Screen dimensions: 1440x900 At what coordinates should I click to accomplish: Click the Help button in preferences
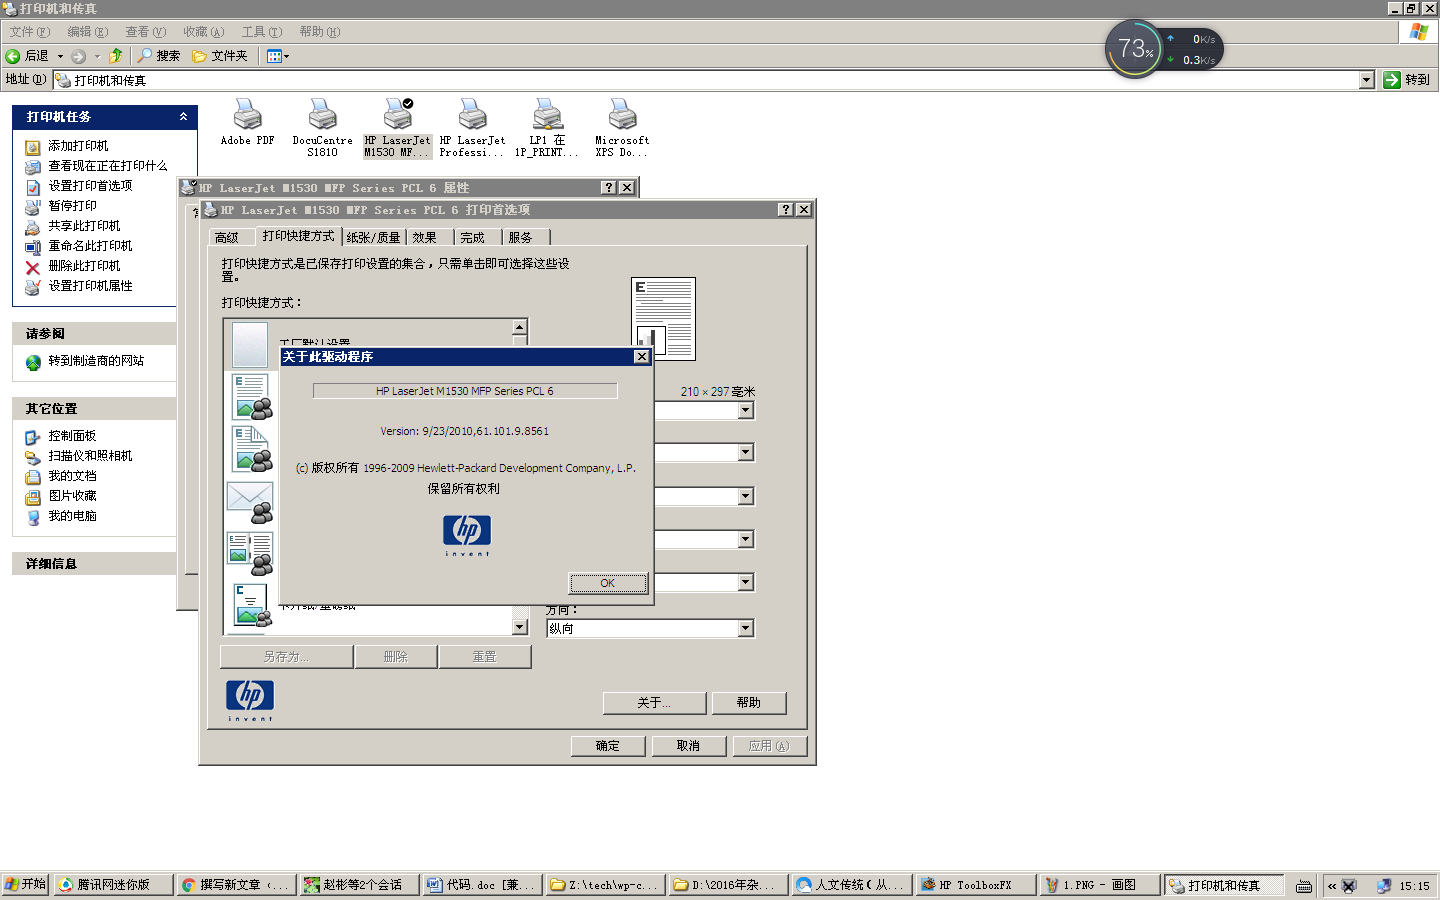point(748,703)
